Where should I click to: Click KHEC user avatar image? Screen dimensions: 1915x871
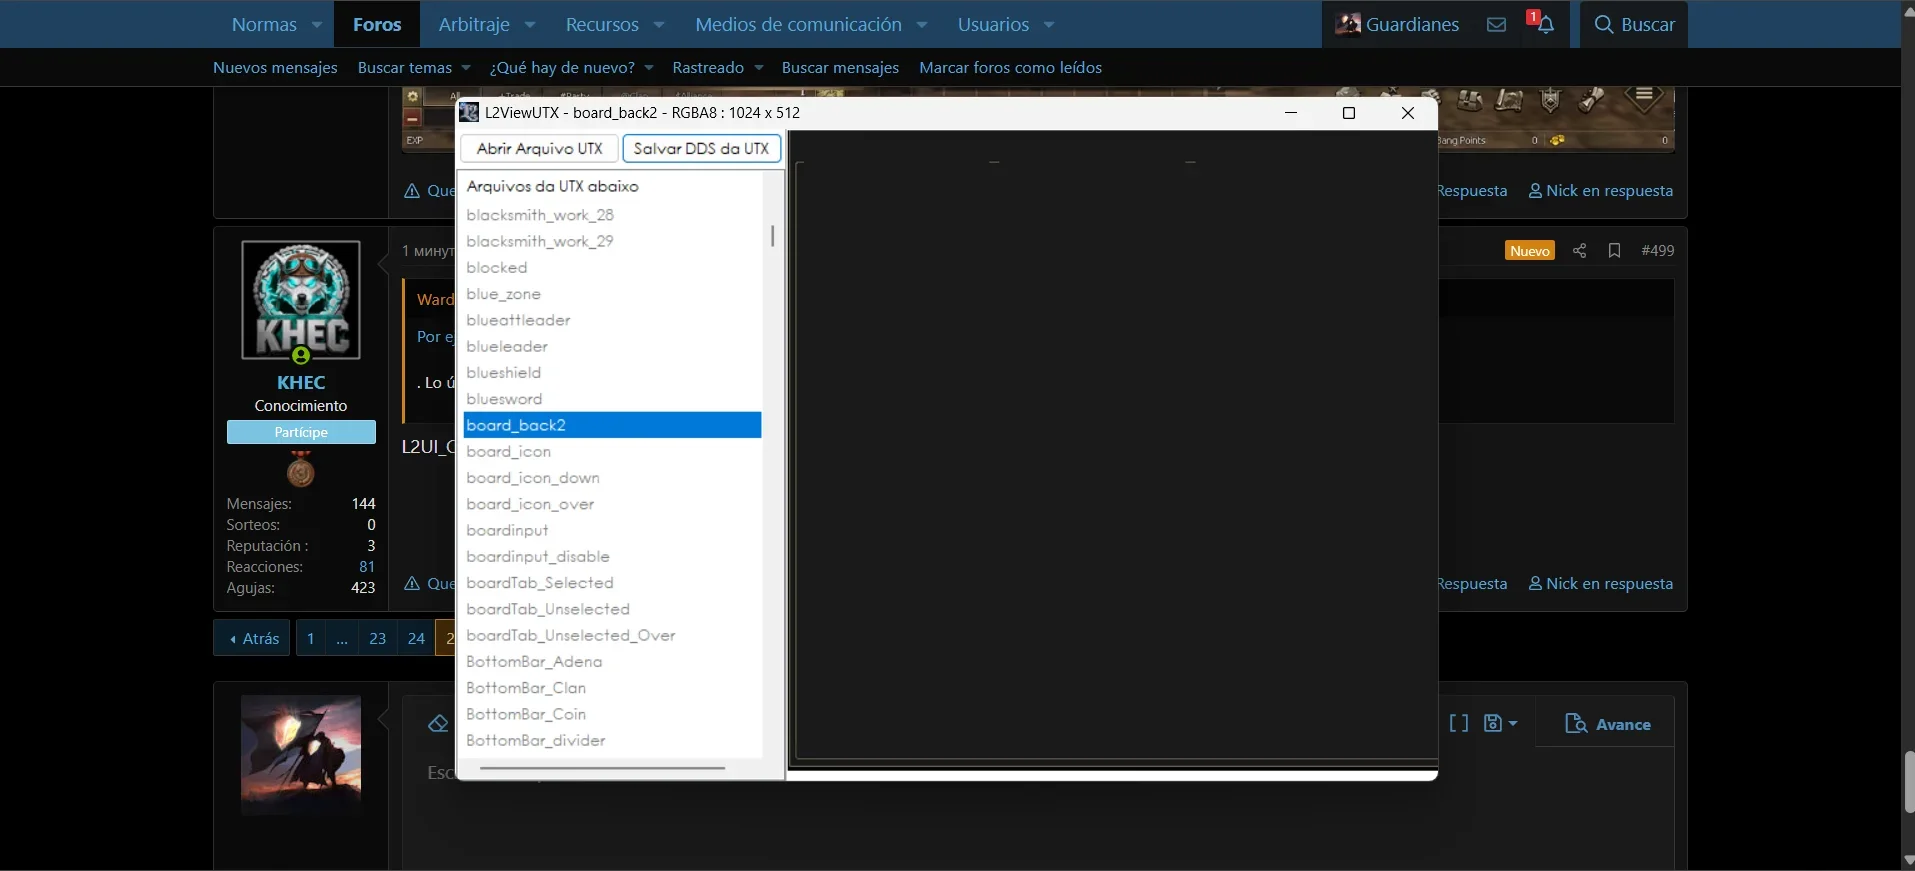click(x=301, y=300)
